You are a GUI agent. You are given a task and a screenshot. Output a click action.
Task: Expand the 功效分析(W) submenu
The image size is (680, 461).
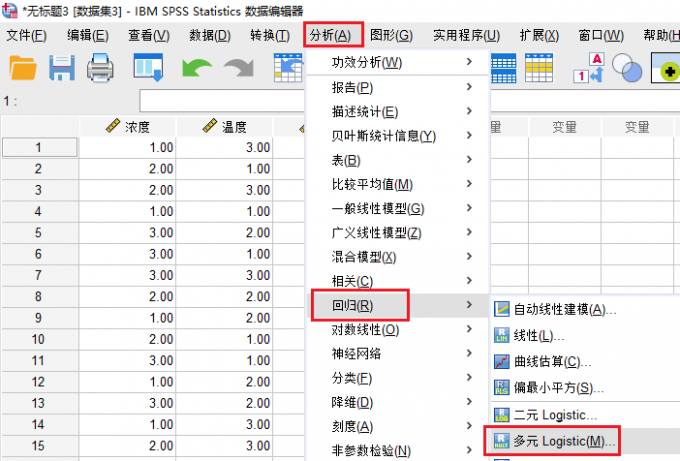pos(398,63)
